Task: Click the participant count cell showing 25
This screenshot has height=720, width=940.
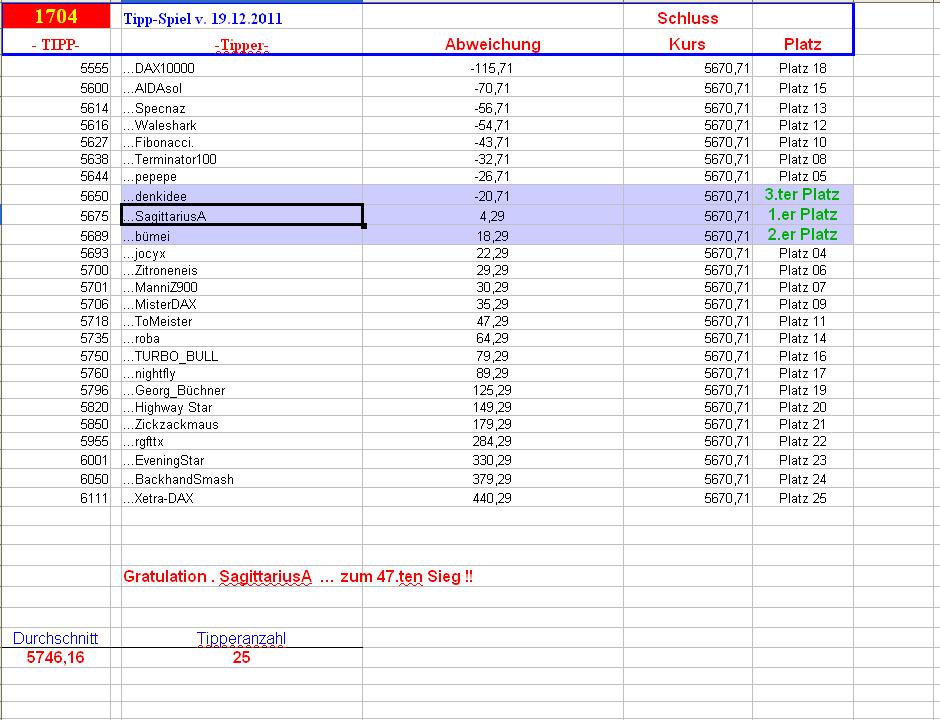Action: click(x=241, y=657)
